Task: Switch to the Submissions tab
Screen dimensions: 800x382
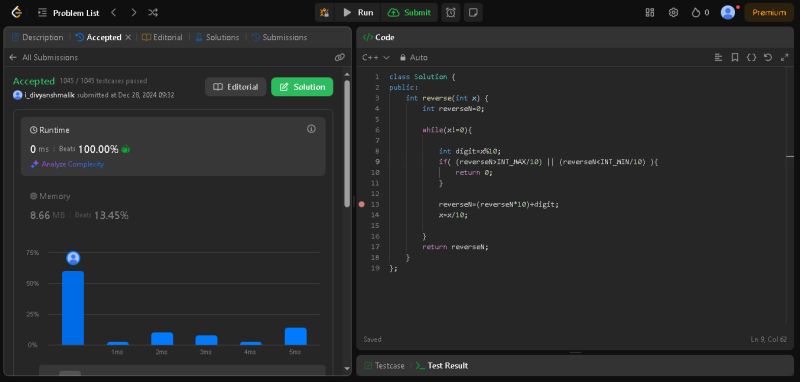Action: click(280, 37)
